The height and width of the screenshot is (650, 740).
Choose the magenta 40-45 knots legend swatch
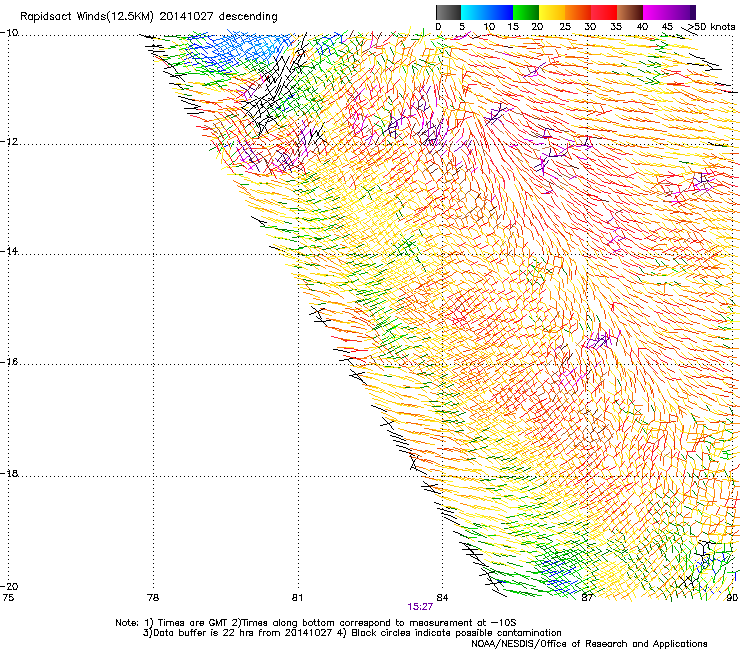point(656,12)
